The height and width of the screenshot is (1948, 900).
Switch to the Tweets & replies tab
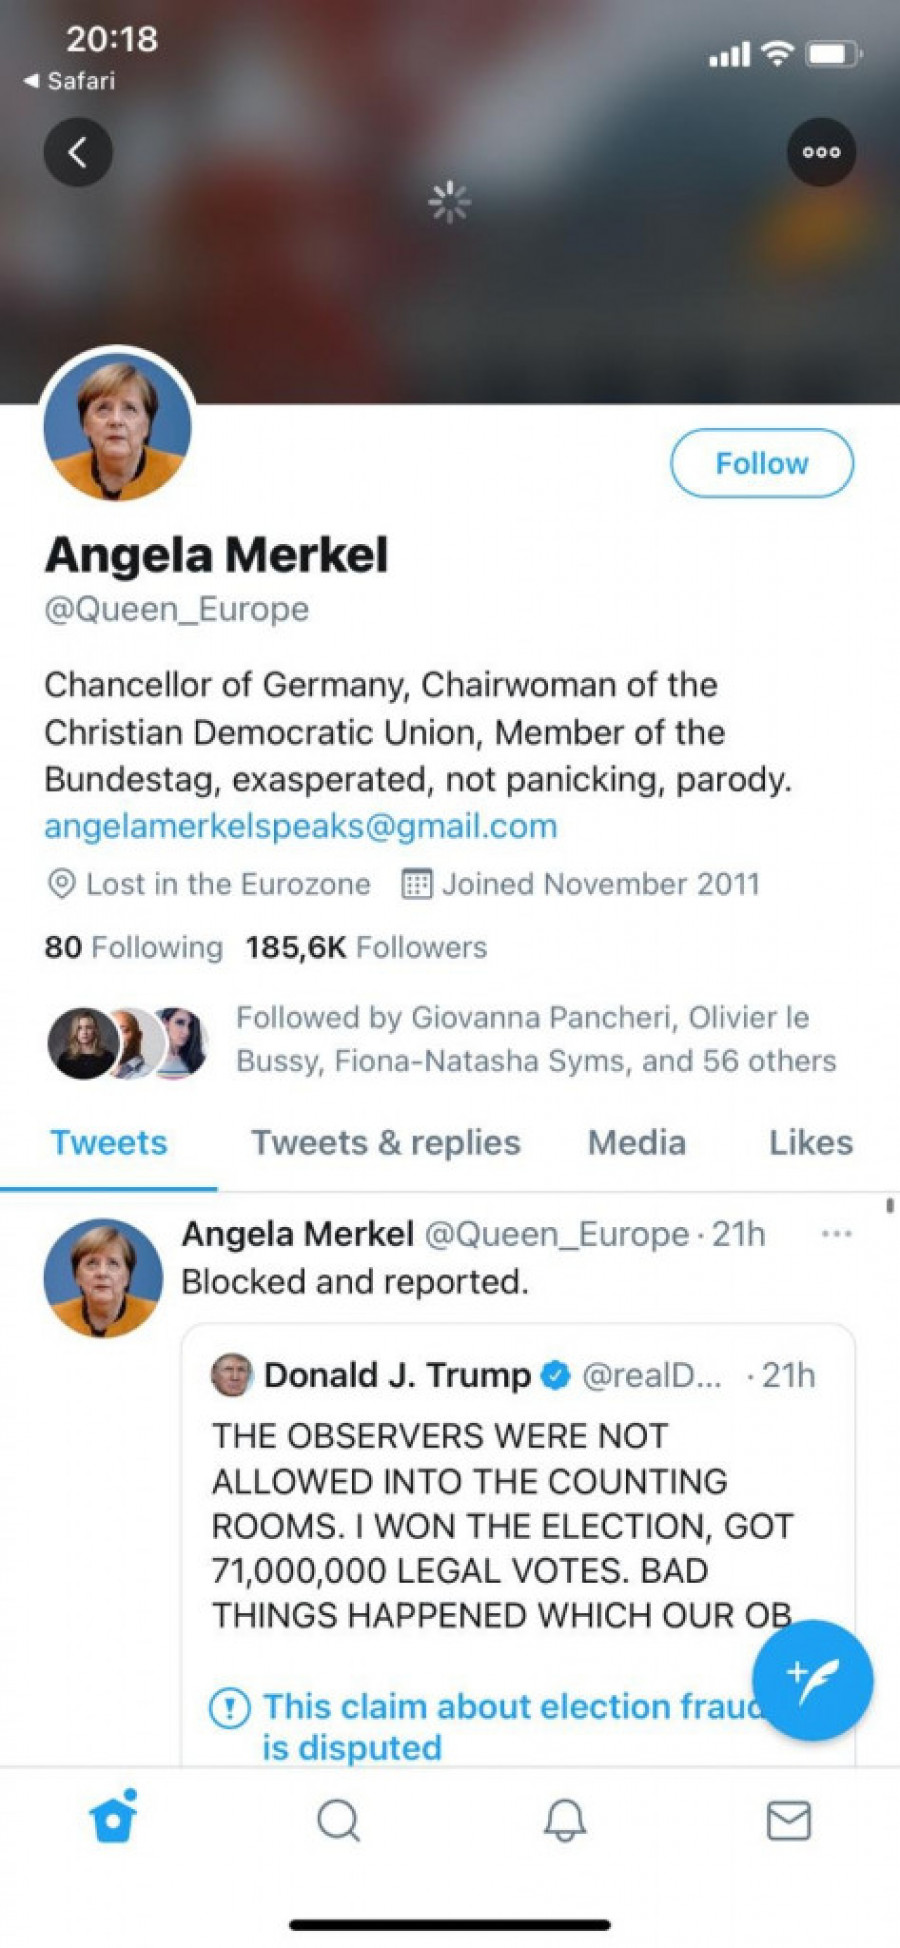[x=385, y=1143]
